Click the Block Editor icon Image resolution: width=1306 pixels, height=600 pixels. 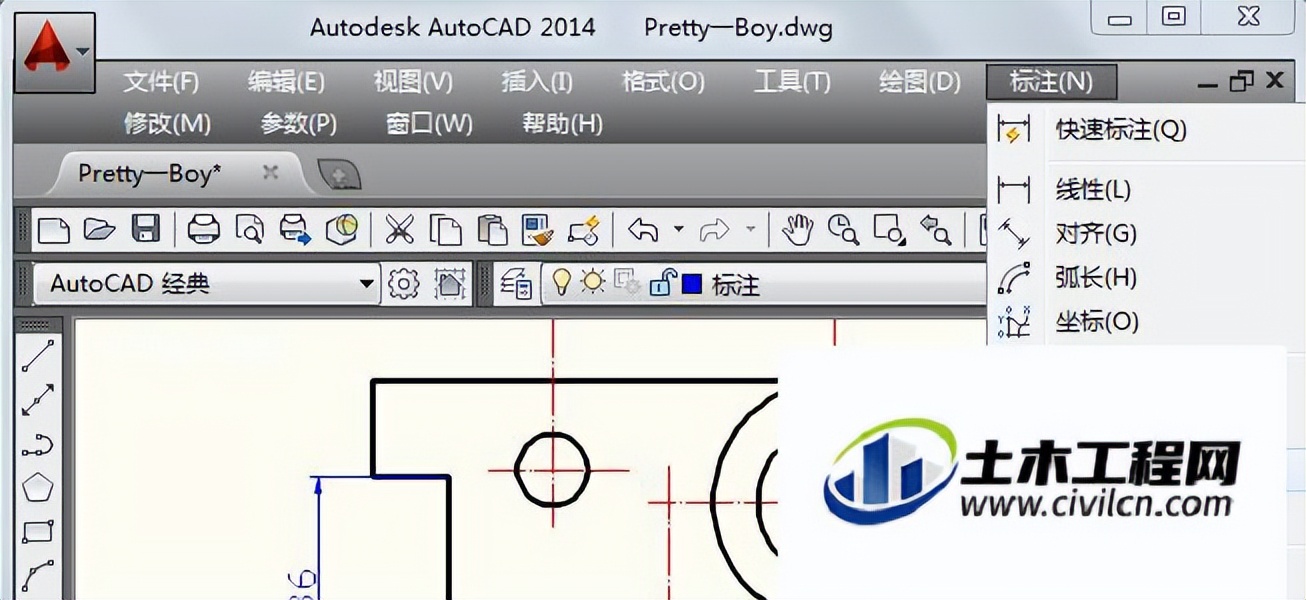[584, 230]
